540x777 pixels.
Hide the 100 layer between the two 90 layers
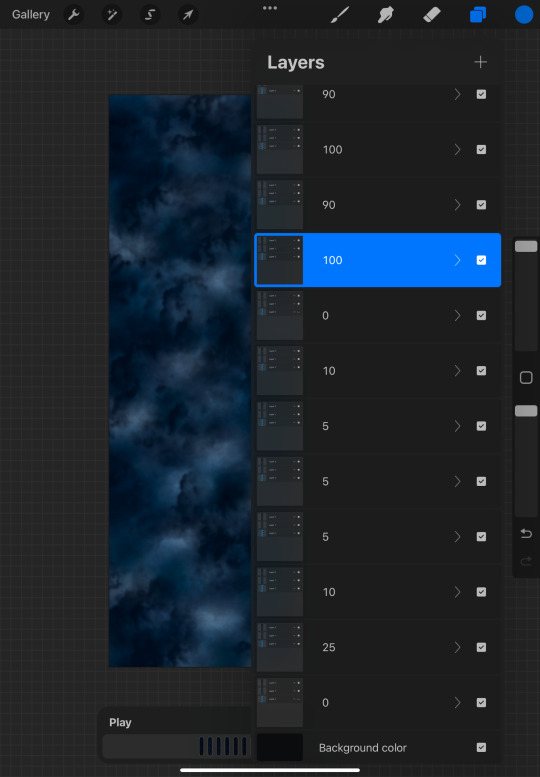(481, 150)
